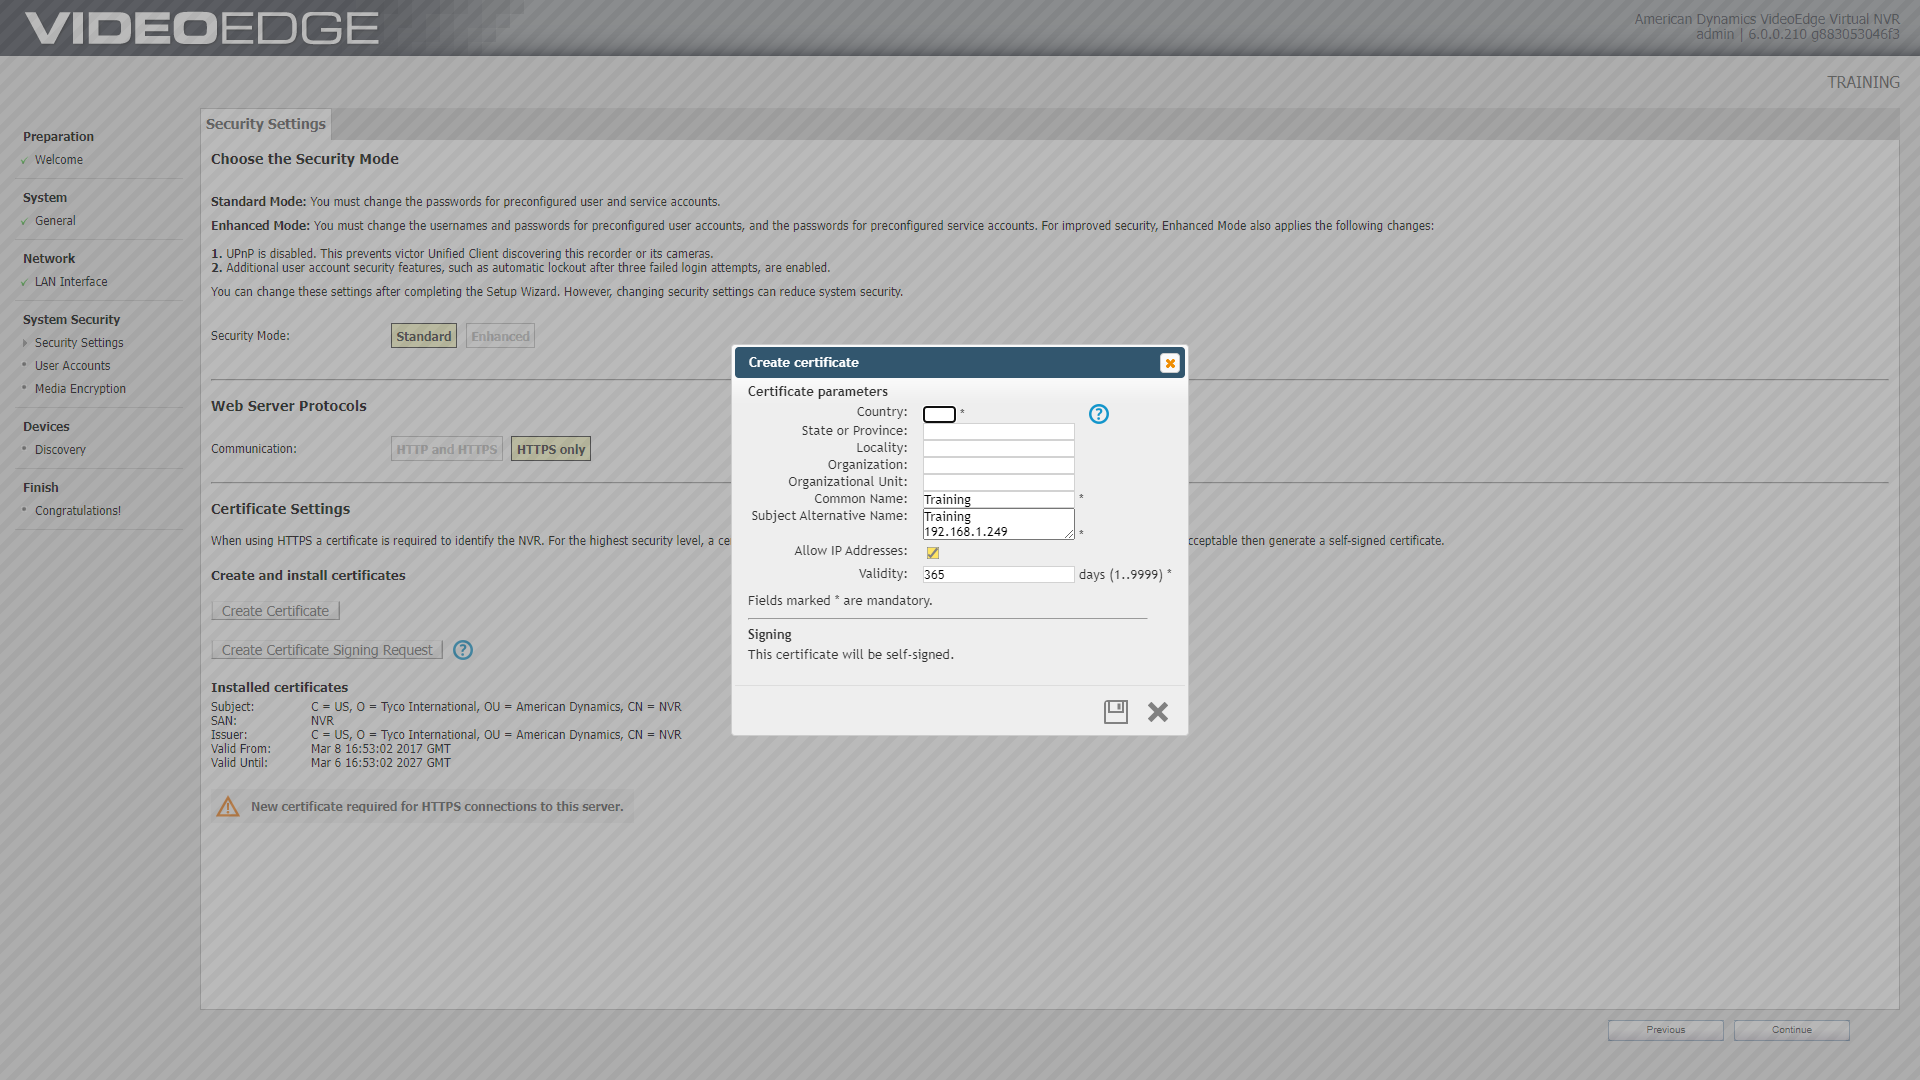Click the Create Certificate button
This screenshot has width=1920, height=1080.
tap(275, 611)
